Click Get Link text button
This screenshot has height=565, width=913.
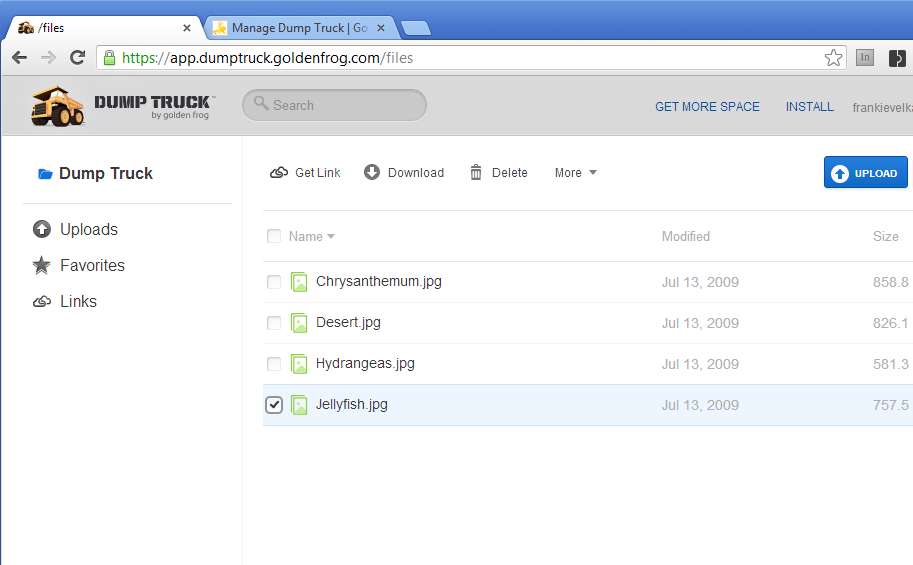pos(317,172)
